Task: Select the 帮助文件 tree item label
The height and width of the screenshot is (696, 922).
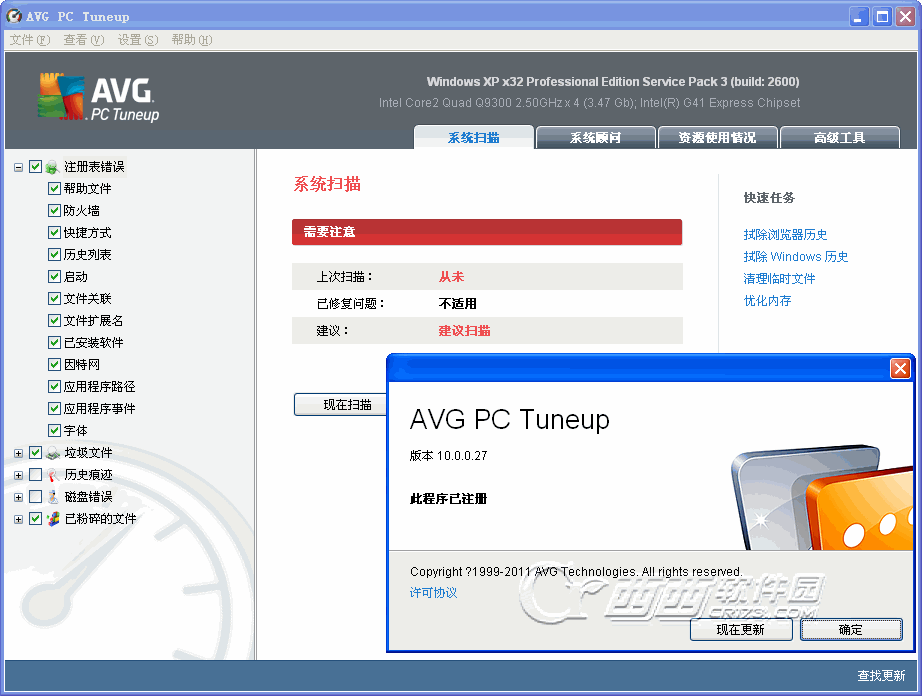Action: coord(88,189)
